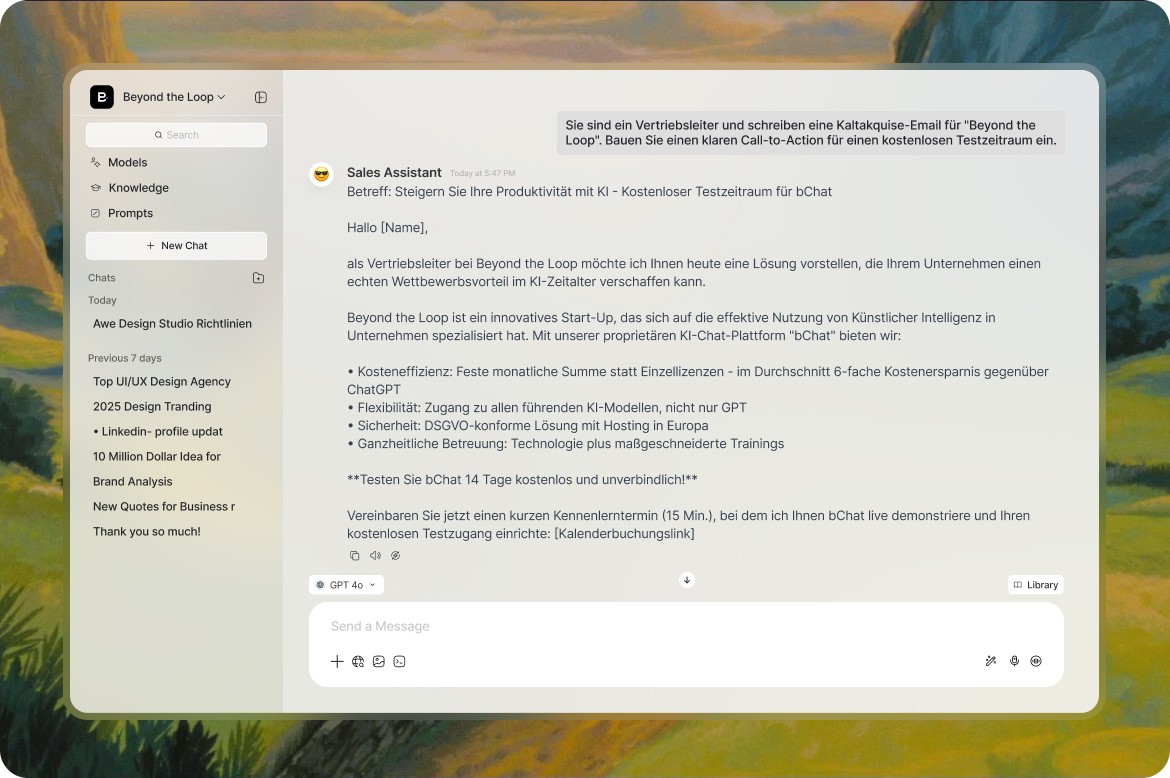
Task: Click the Beyond the Loop logo icon
Action: coord(102,97)
